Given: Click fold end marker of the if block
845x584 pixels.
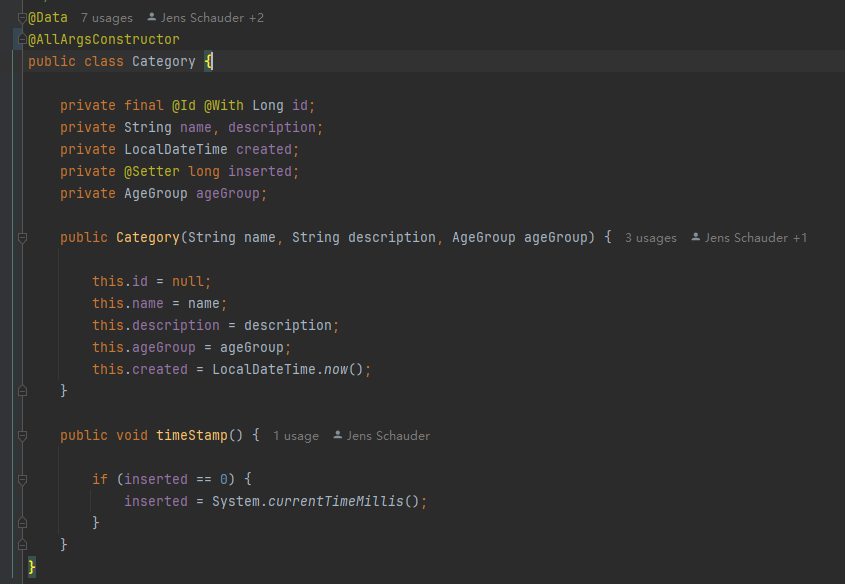Looking at the screenshot, I should (22, 523).
